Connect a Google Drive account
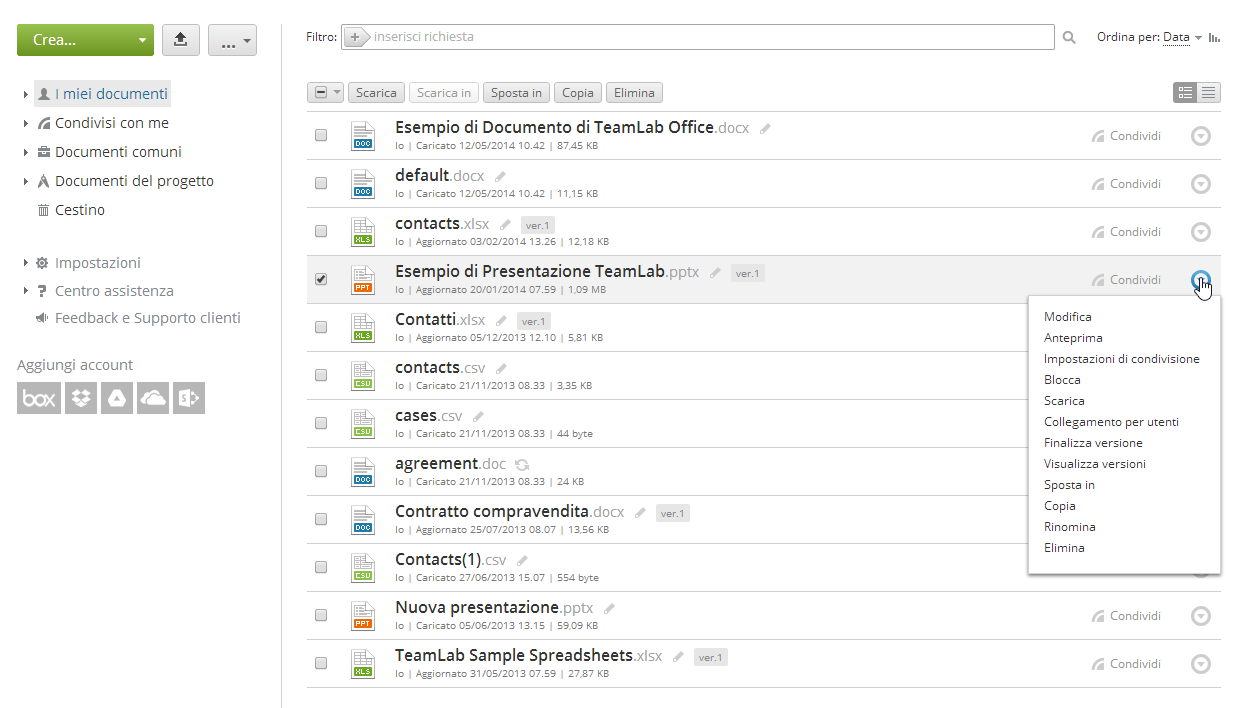Image resolution: width=1240 pixels, height=708 pixels. pyautogui.click(x=117, y=398)
